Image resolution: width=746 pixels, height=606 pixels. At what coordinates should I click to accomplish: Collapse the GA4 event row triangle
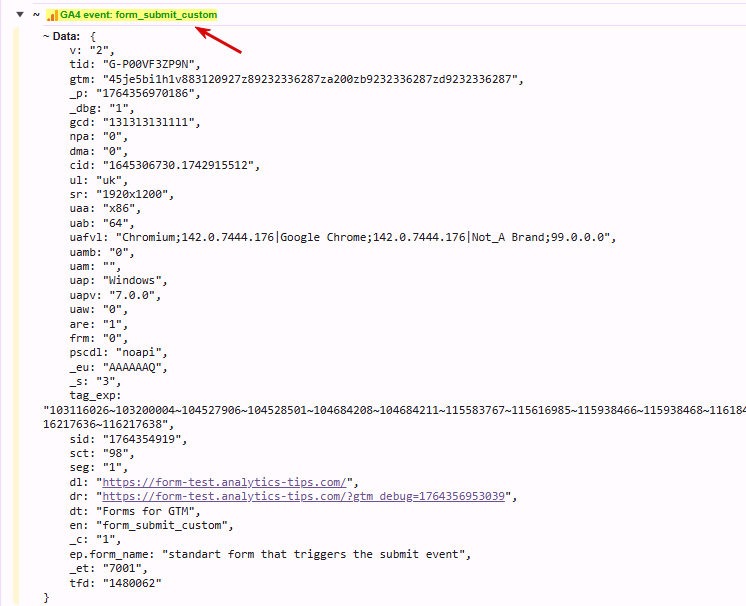point(20,14)
